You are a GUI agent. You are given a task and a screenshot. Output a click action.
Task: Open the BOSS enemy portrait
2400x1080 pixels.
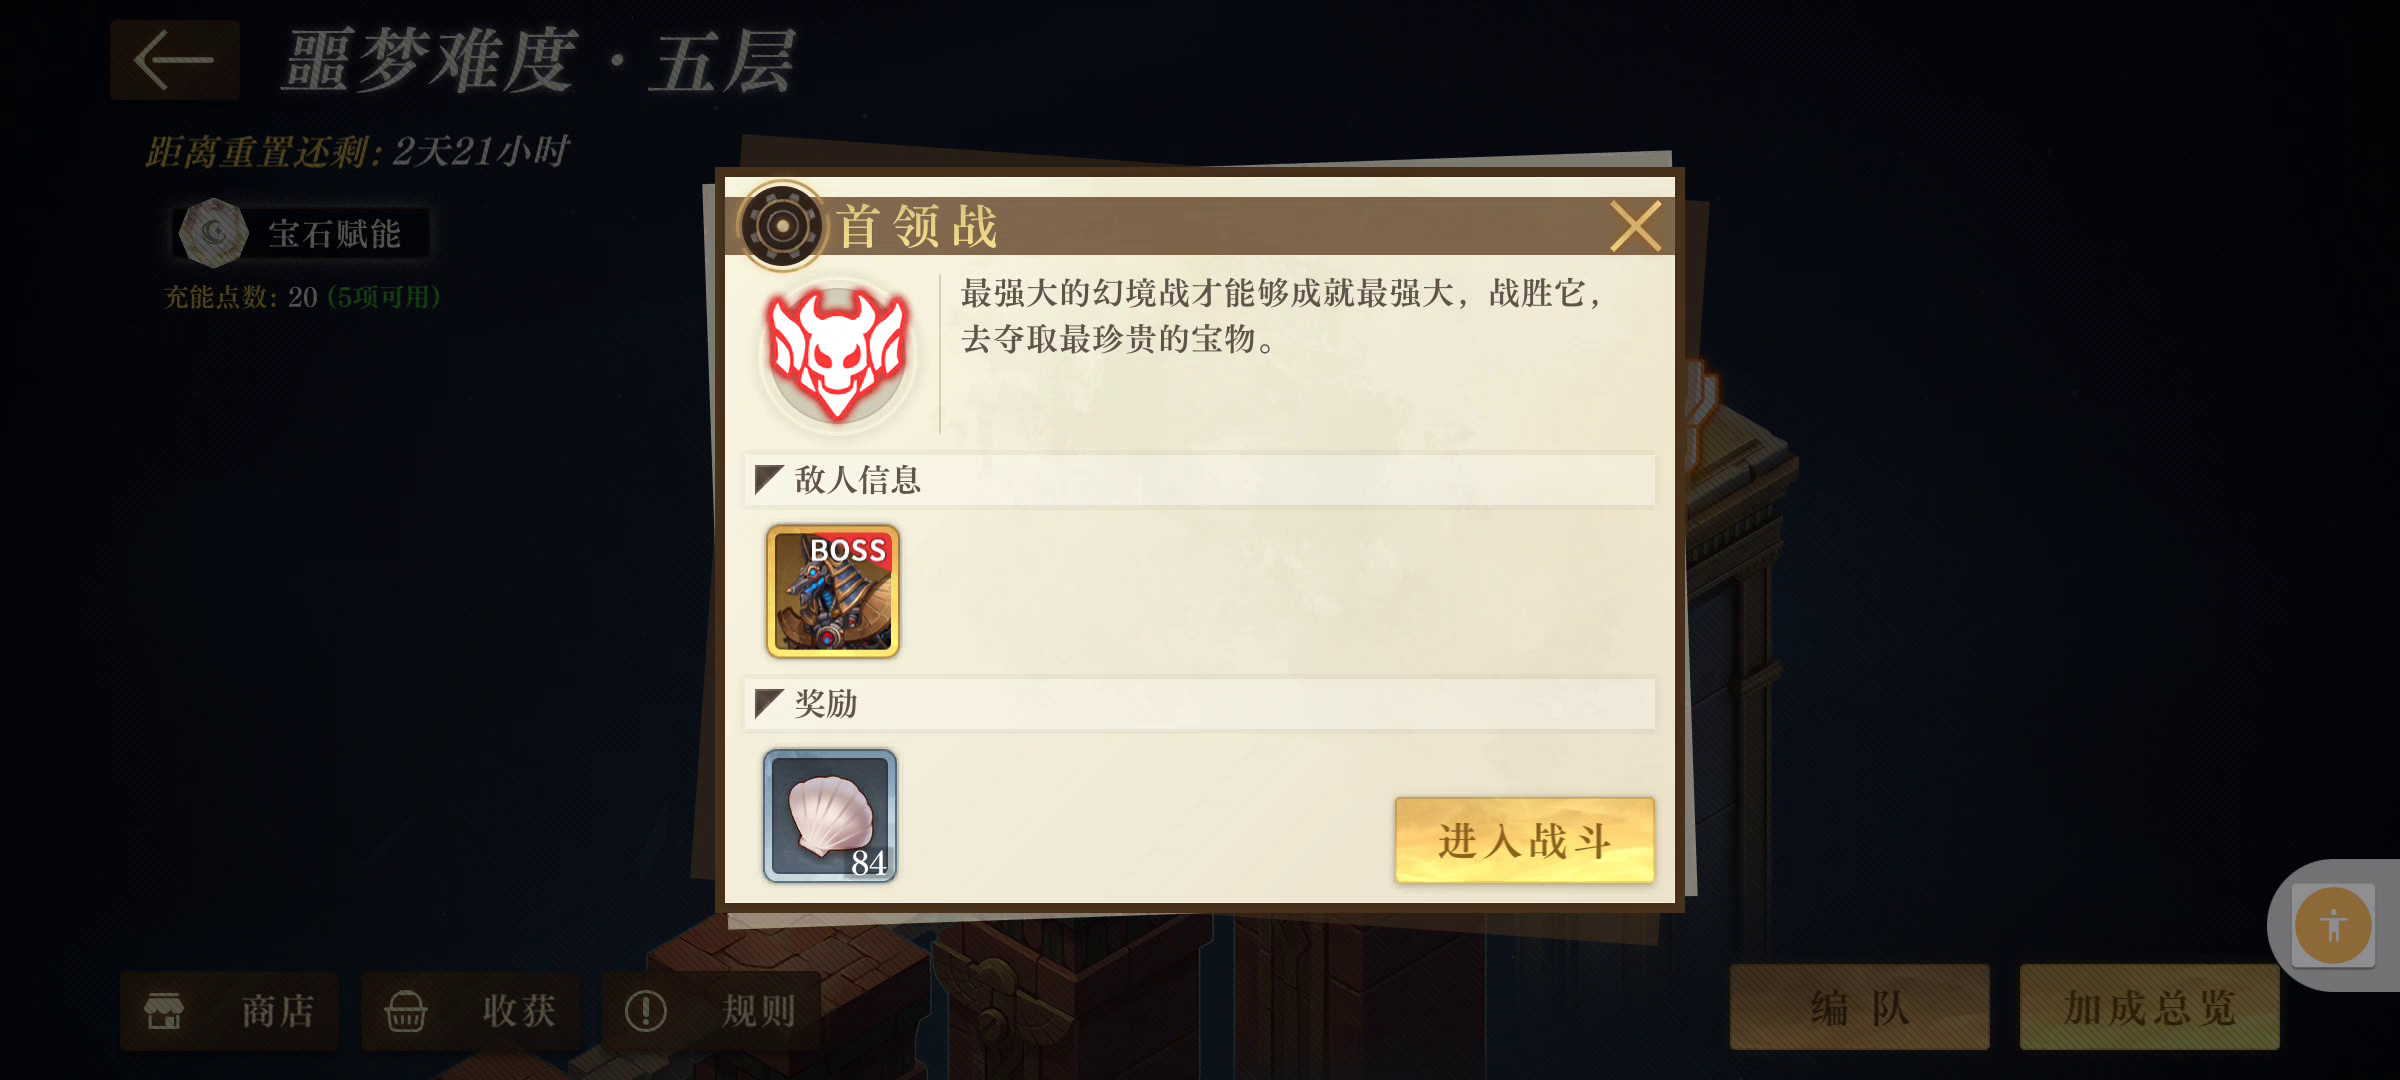pyautogui.click(x=832, y=591)
